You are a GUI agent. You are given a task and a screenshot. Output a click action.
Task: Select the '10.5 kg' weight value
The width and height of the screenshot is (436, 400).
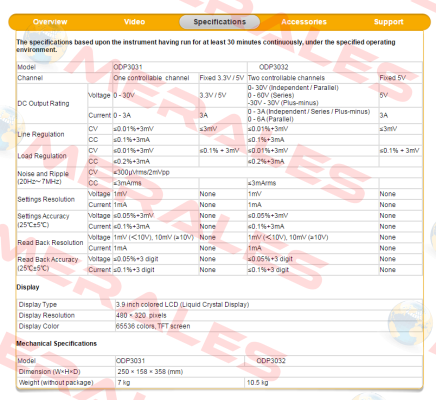click(x=257, y=383)
